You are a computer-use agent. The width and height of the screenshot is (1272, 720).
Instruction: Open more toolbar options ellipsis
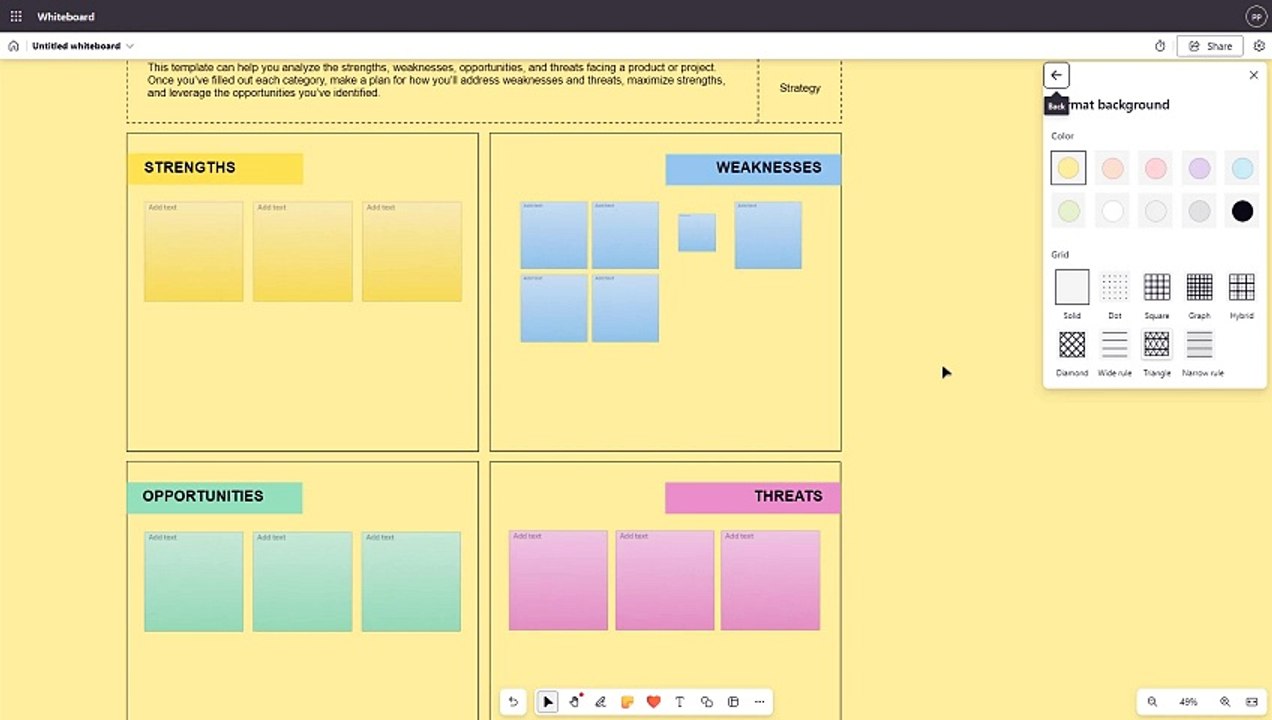click(759, 702)
